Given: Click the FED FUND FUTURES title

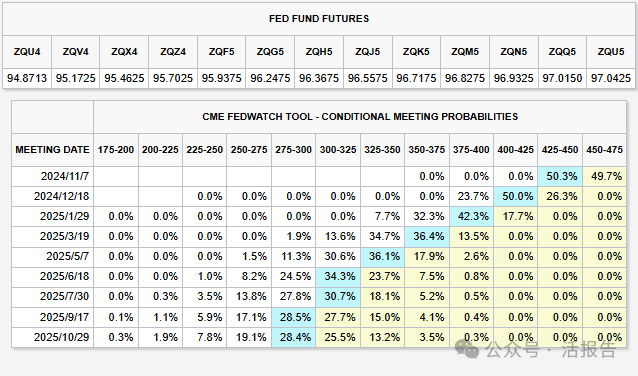Looking at the screenshot, I should 319,19.
